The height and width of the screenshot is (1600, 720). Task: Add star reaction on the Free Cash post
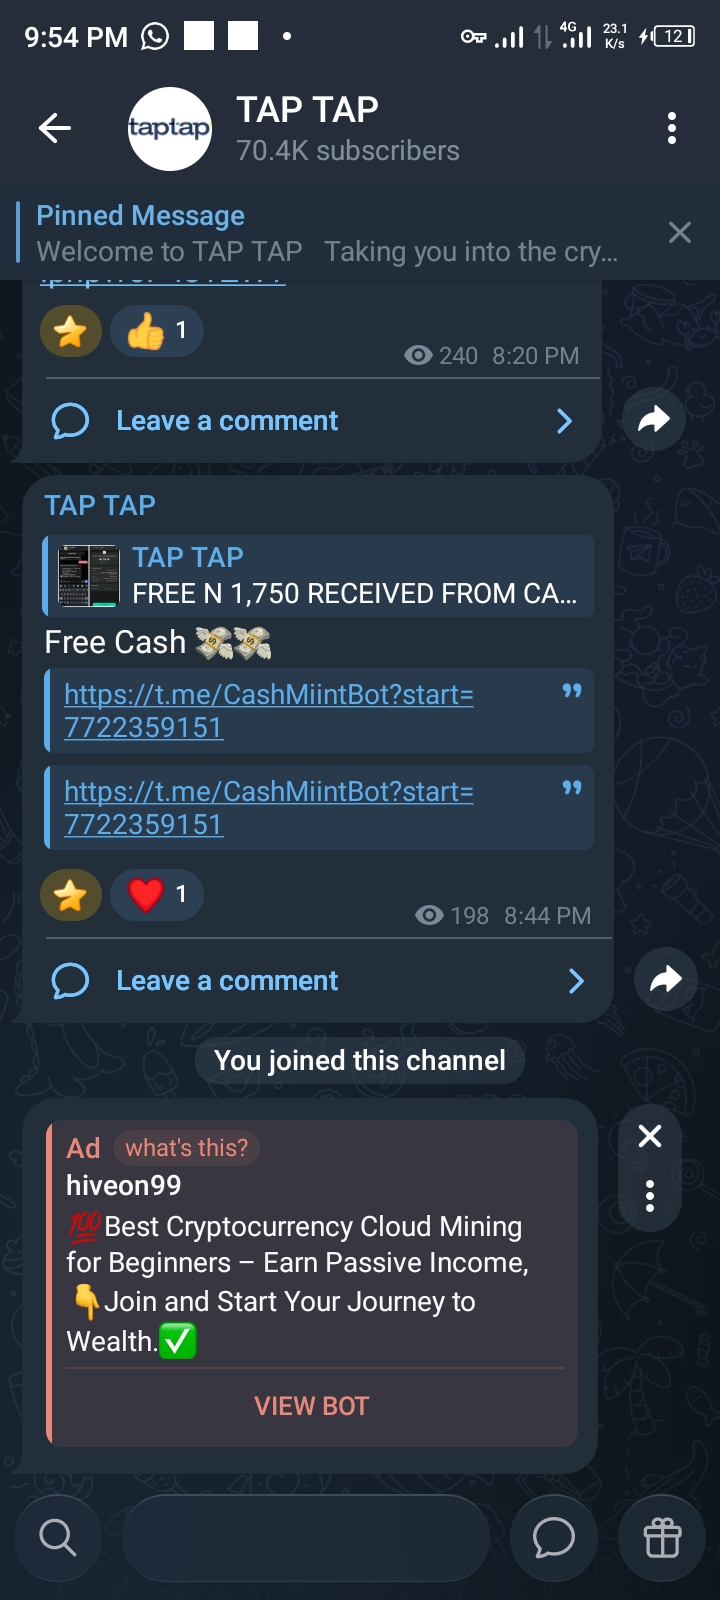click(x=71, y=894)
